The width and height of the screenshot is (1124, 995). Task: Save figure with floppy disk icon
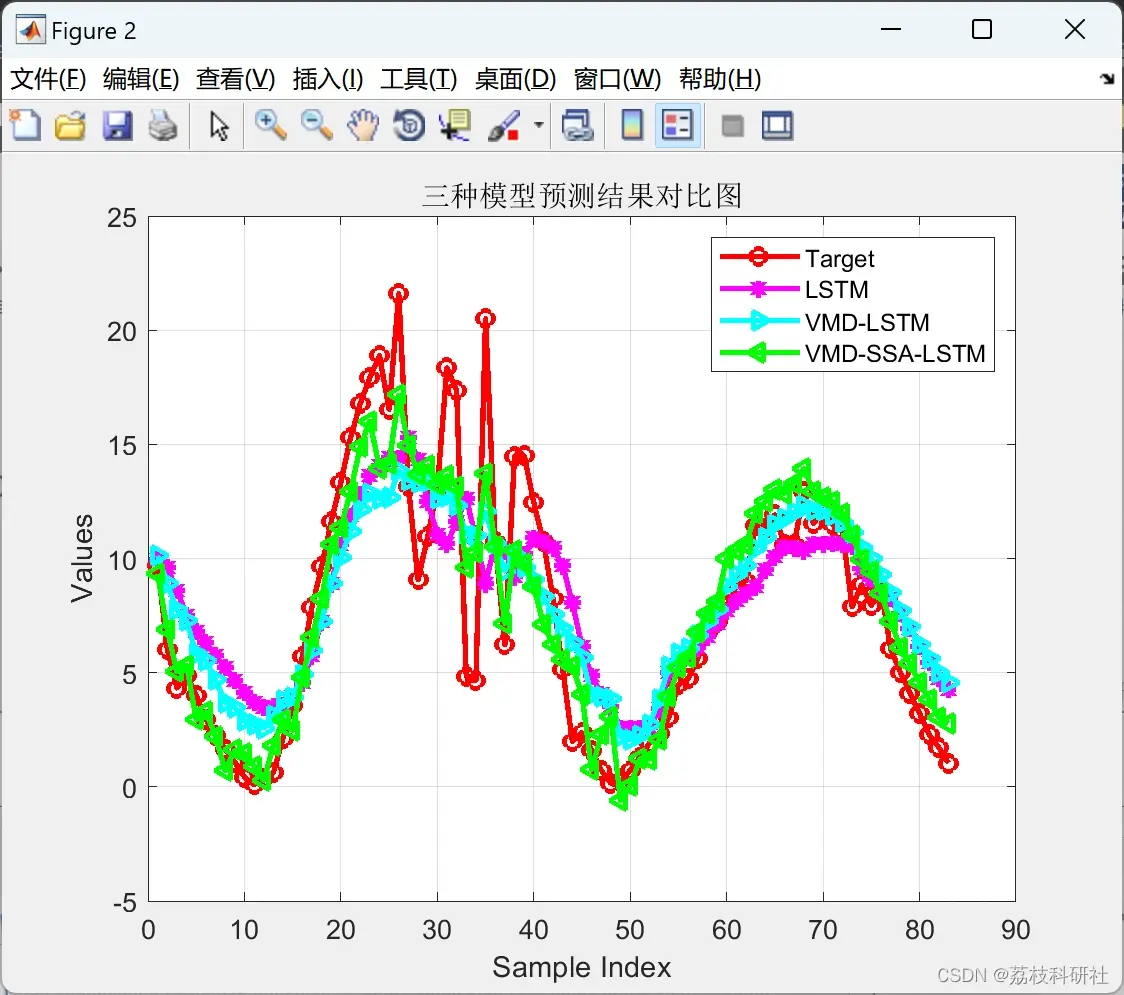(x=117, y=125)
